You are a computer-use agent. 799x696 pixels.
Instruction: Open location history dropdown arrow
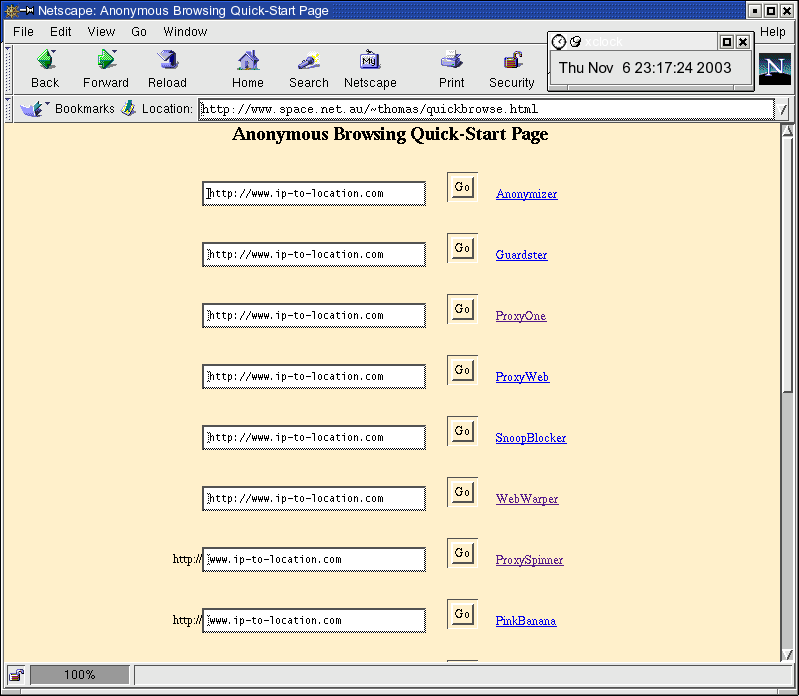pyautogui.click(x=783, y=109)
